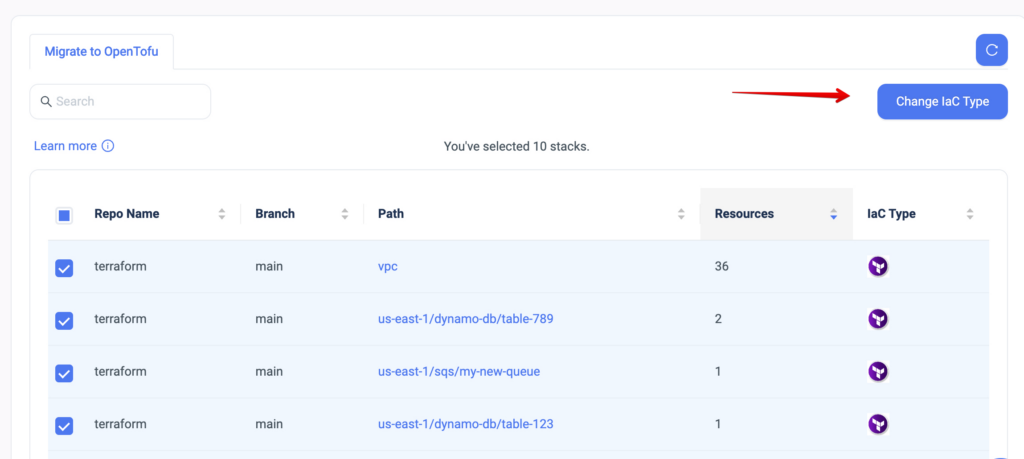Image resolution: width=1024 pixels, height=459 pixels.
Task: Open the Learn more link
Action: click(x=65, y=146)
